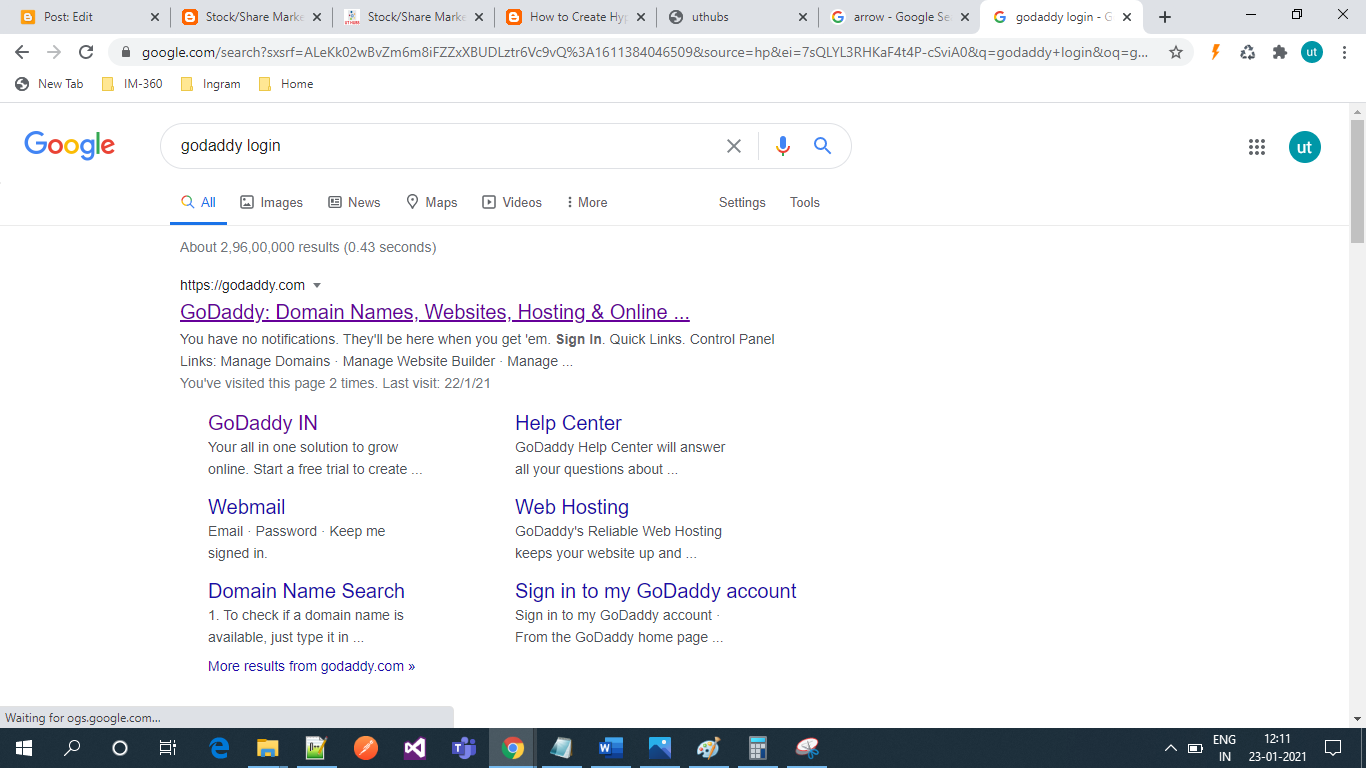The height and width of the screenshot is (768, 1366).
Task: Open the Paint palette app in taskbar
Action: 708,748
